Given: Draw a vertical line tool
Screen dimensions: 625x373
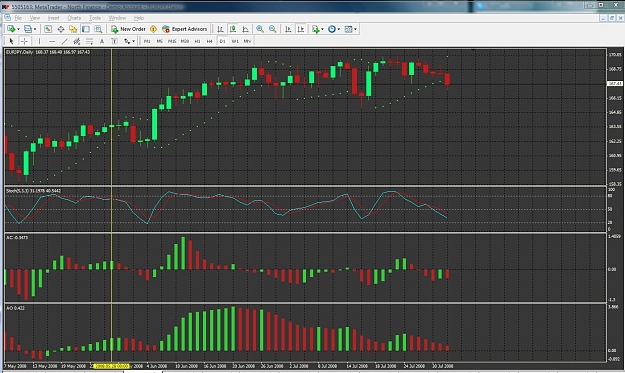Looking at the screenshot, I should 39,41.
